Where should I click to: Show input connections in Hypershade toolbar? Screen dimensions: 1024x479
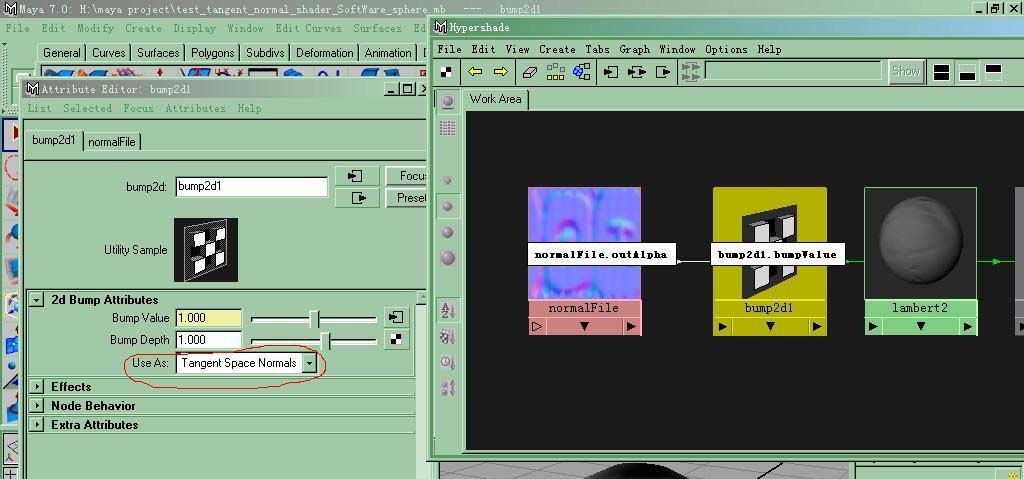[611, 72]
